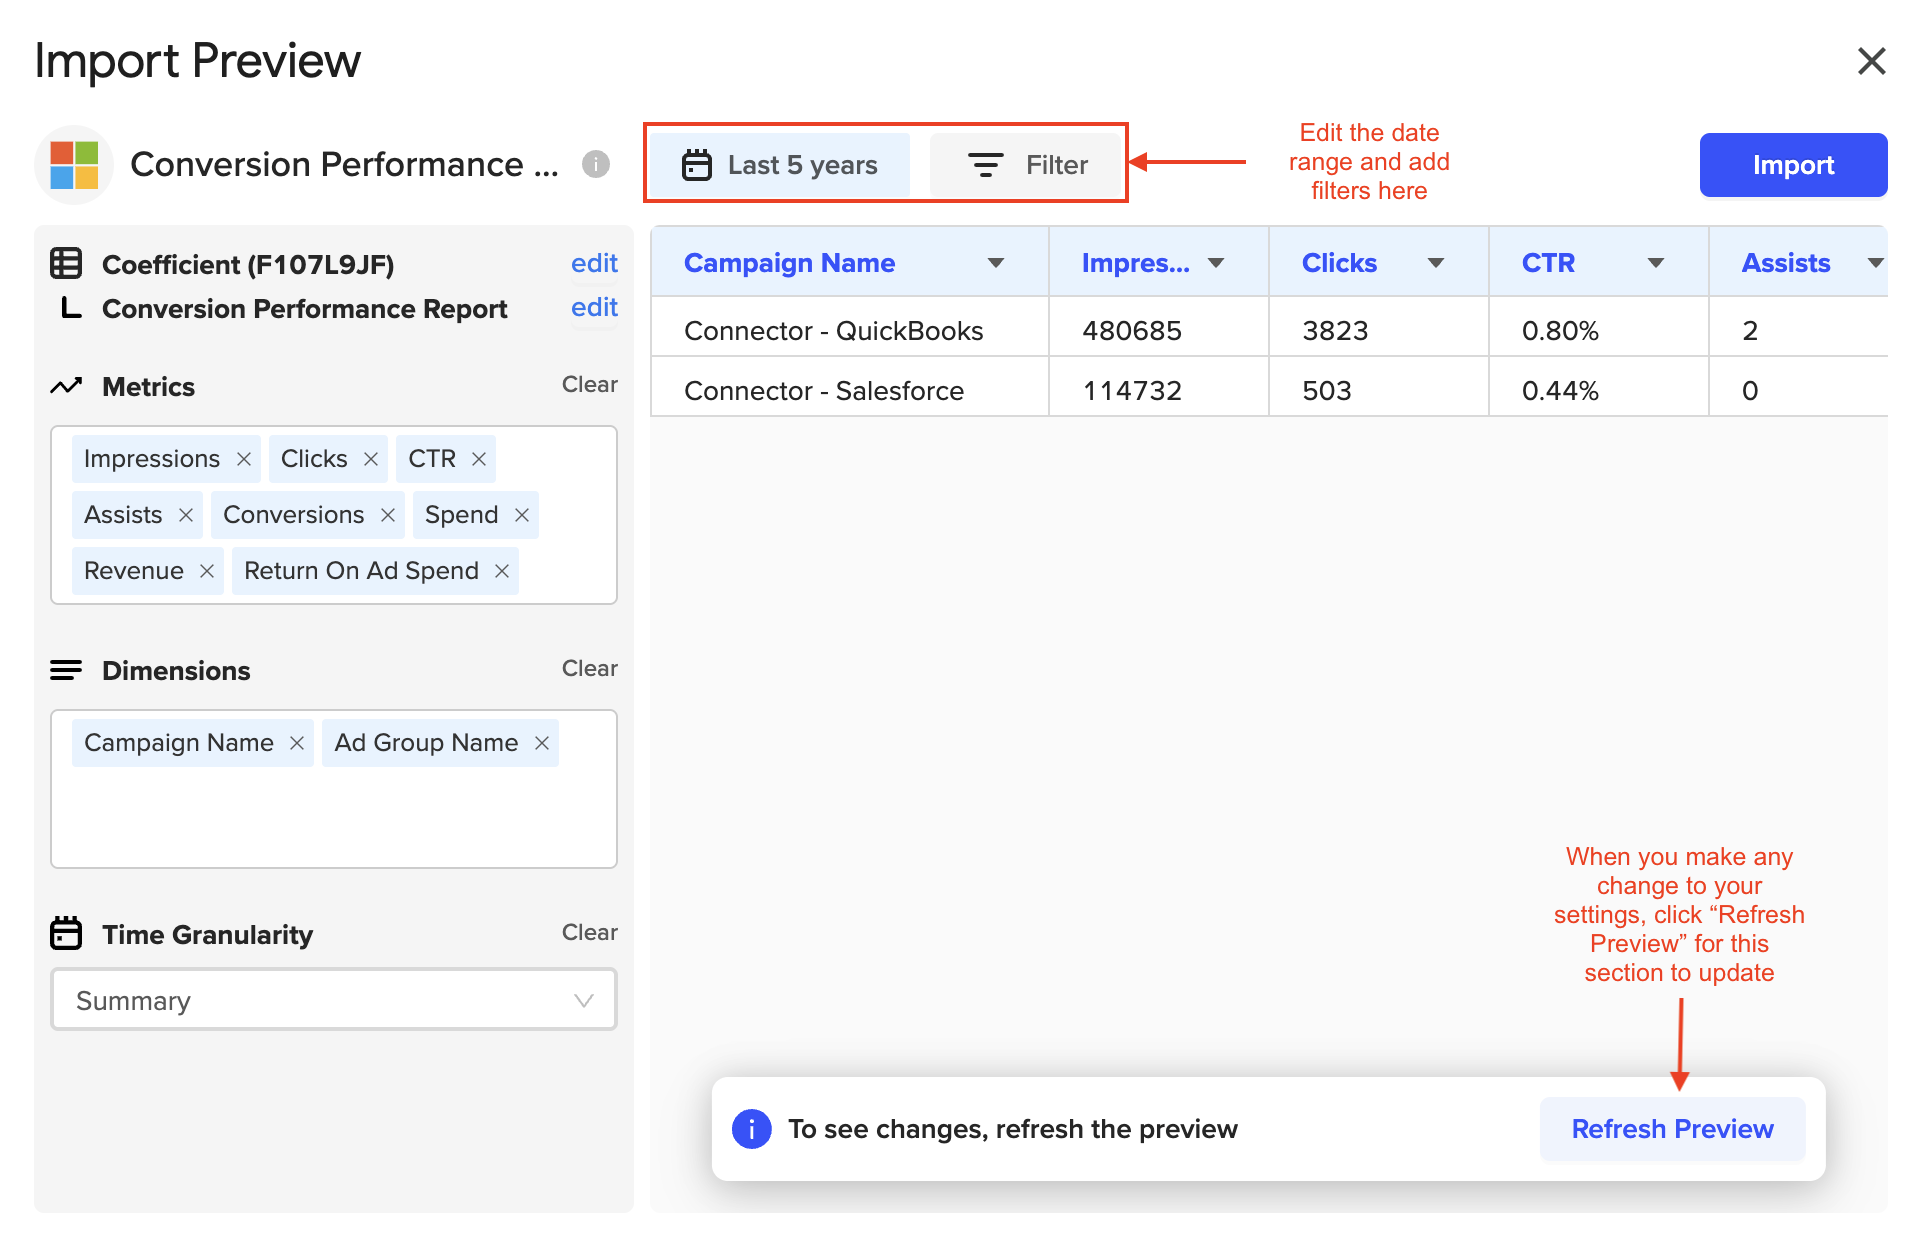Remove the Impressions metric chip
Viewport: 1920px width, 1242px height.
(x=243, y=459)
